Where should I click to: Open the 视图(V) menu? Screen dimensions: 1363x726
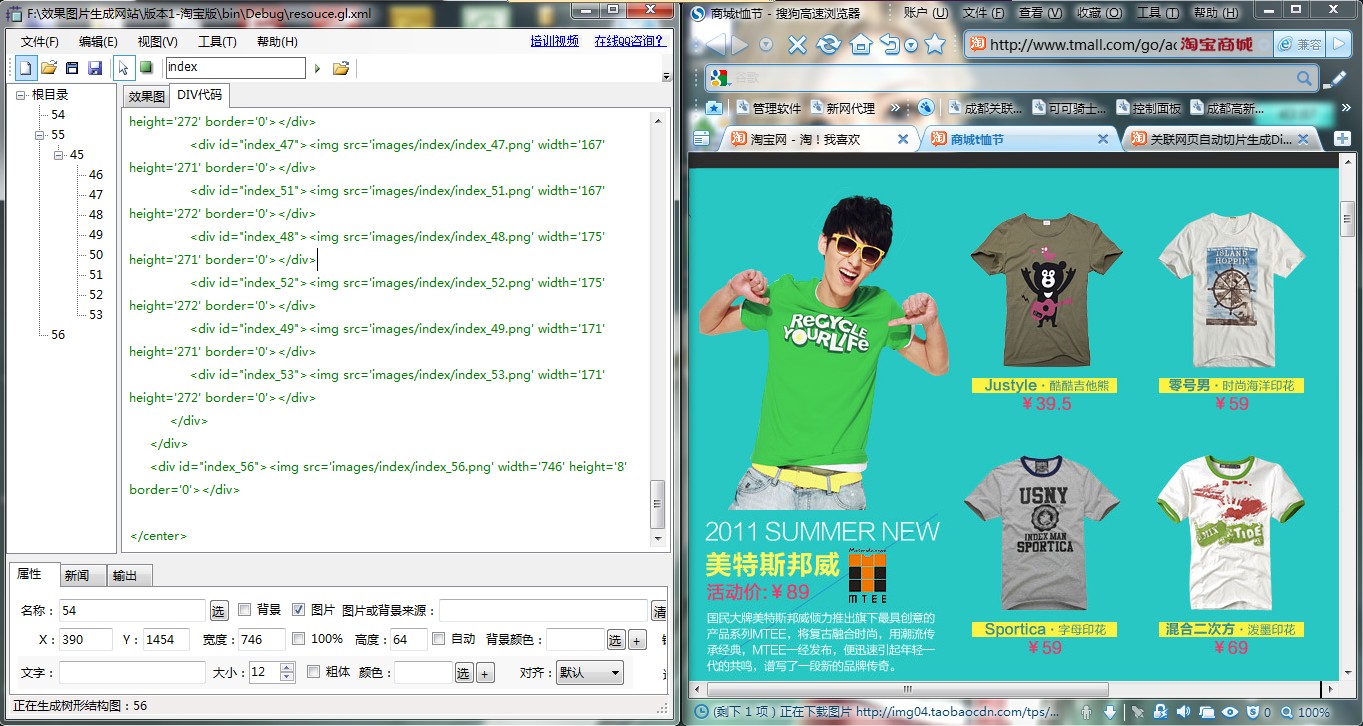click(157, 41)
